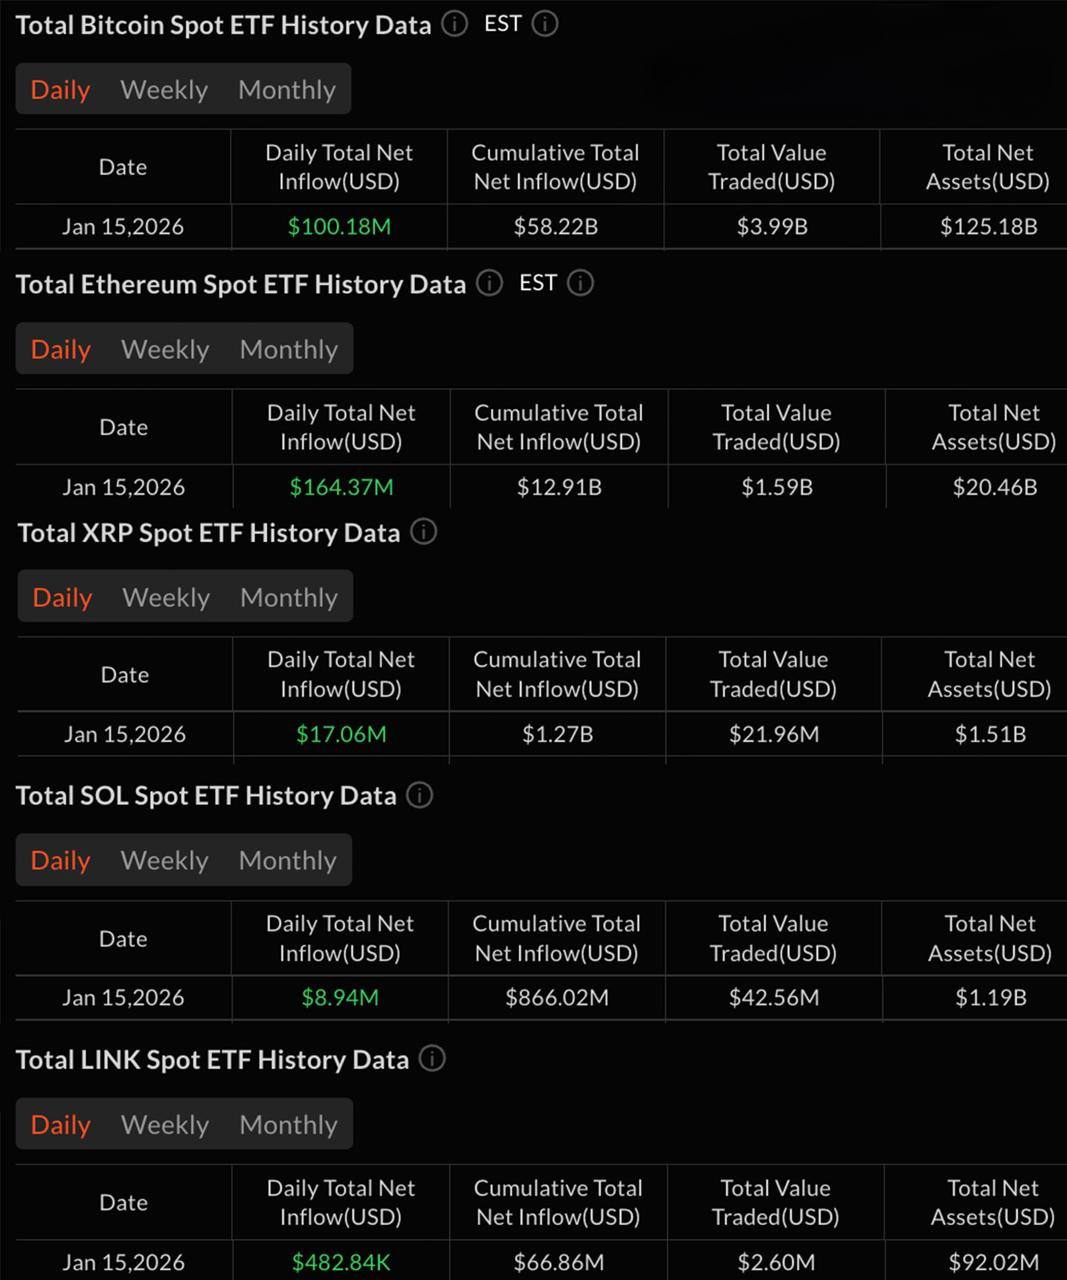Click info icon beside Ethereum Spot ETF title

[x=489, y=283]
